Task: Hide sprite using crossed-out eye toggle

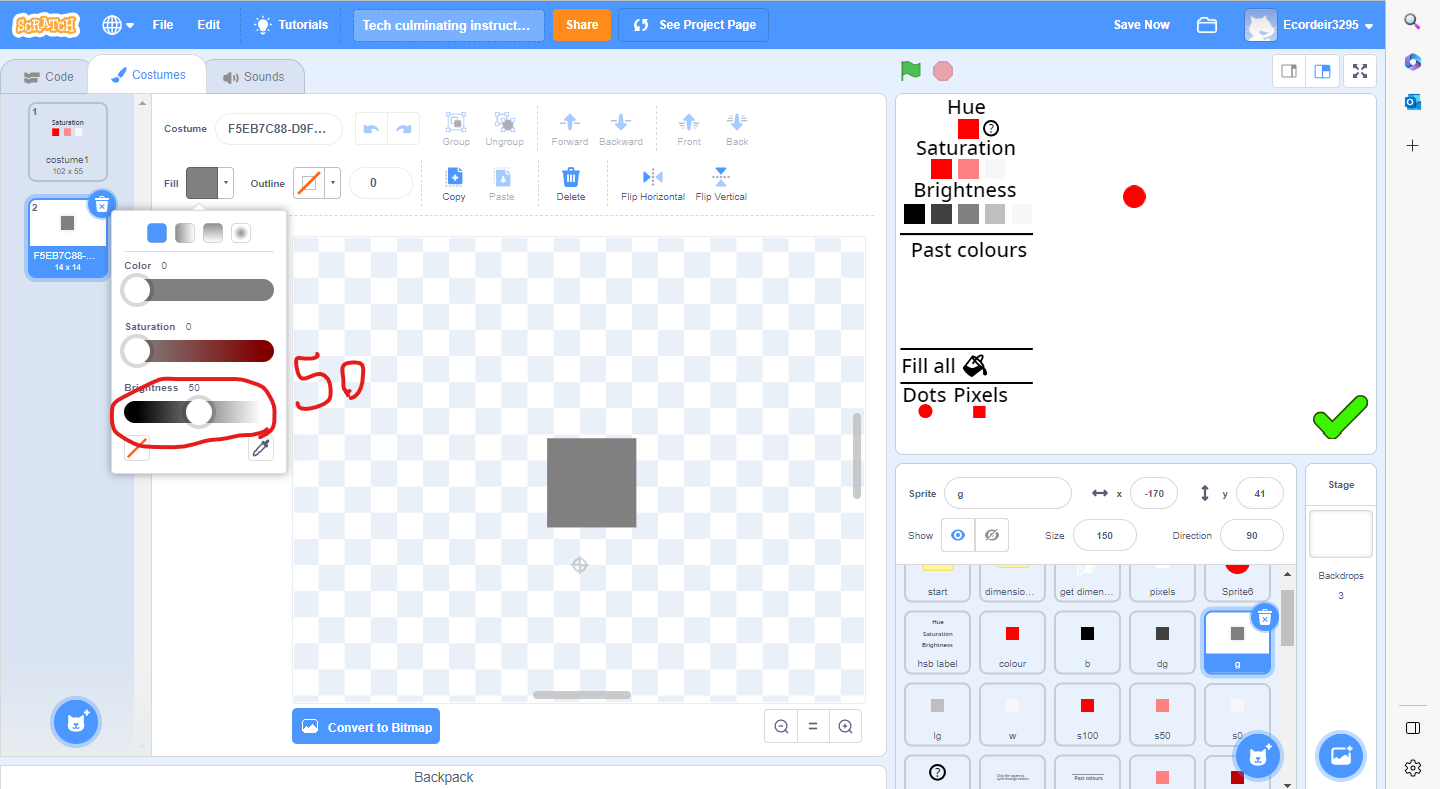Action: [991, 535]
